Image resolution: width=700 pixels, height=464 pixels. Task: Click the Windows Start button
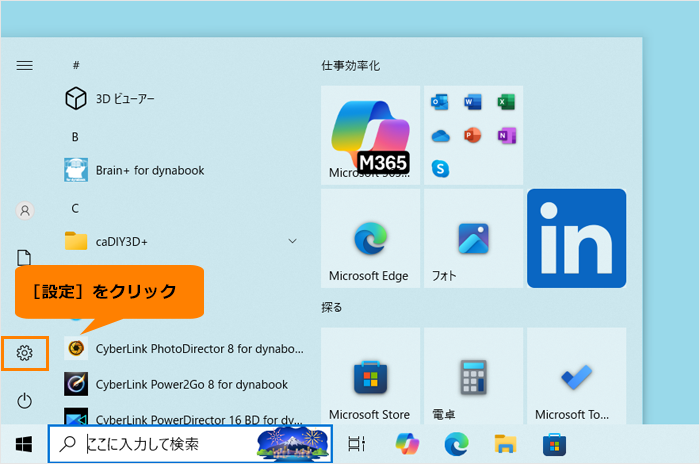point(24,444)
